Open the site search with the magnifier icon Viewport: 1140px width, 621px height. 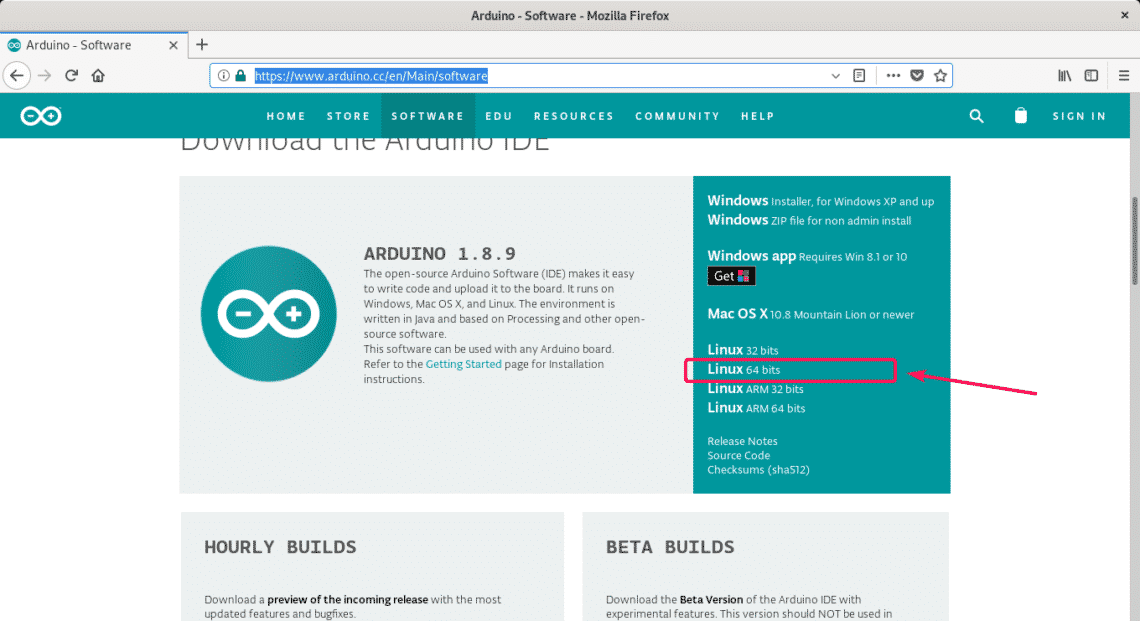[976, 115]
